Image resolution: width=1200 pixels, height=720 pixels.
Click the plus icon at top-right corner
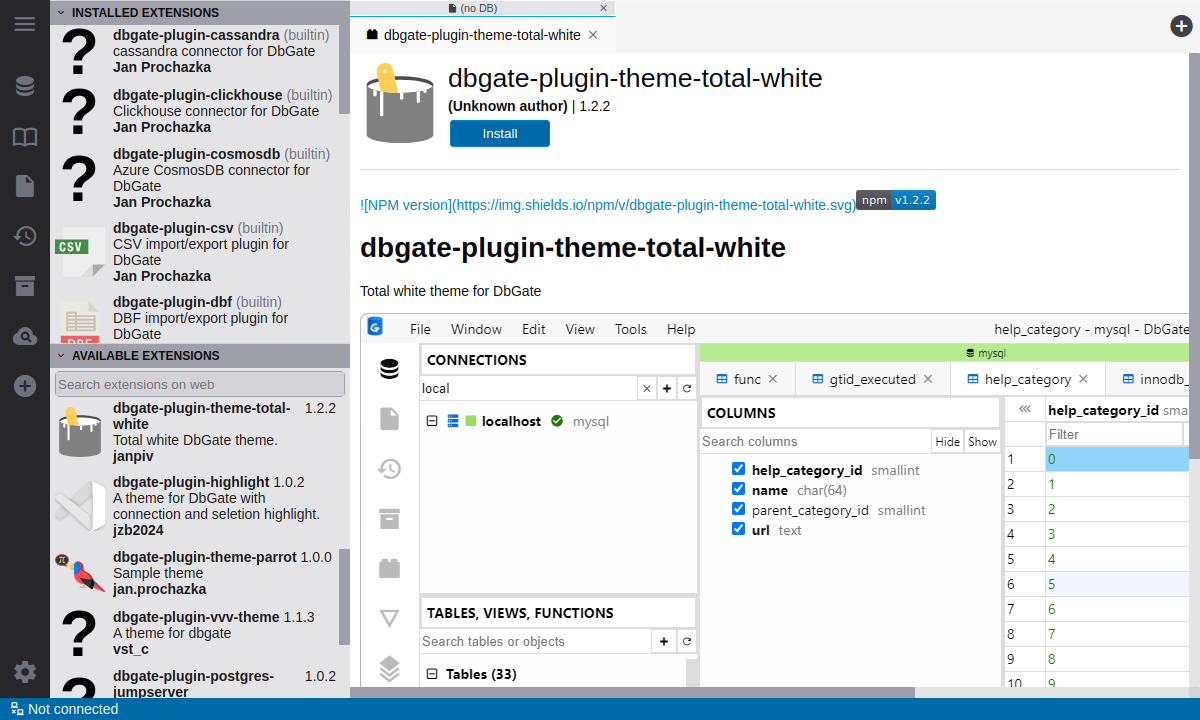click(1181, 26)
